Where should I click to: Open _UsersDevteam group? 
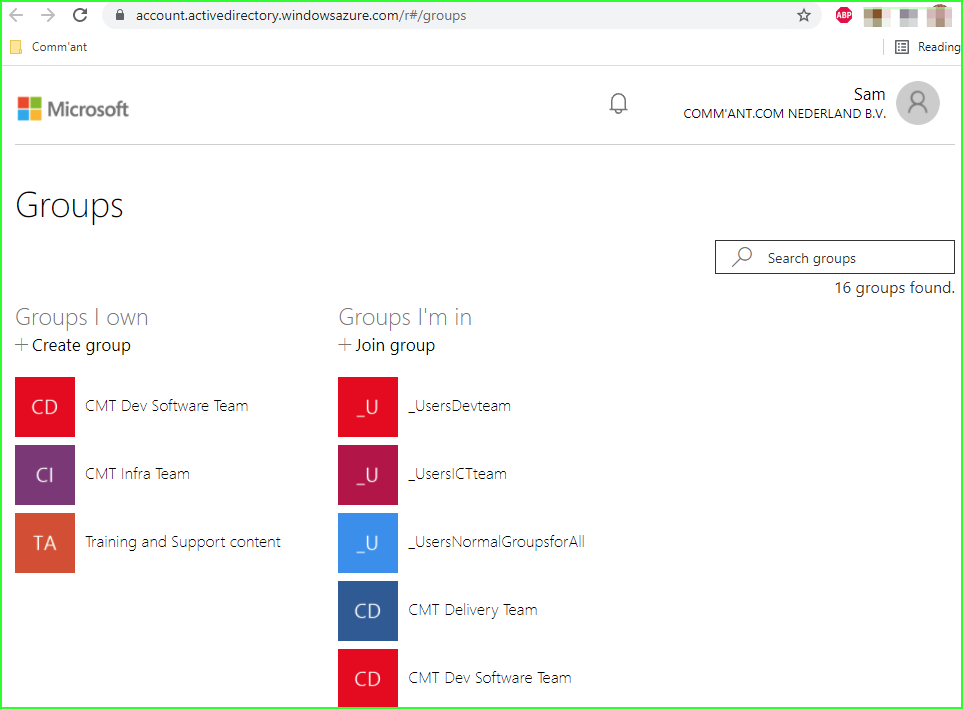459,406
